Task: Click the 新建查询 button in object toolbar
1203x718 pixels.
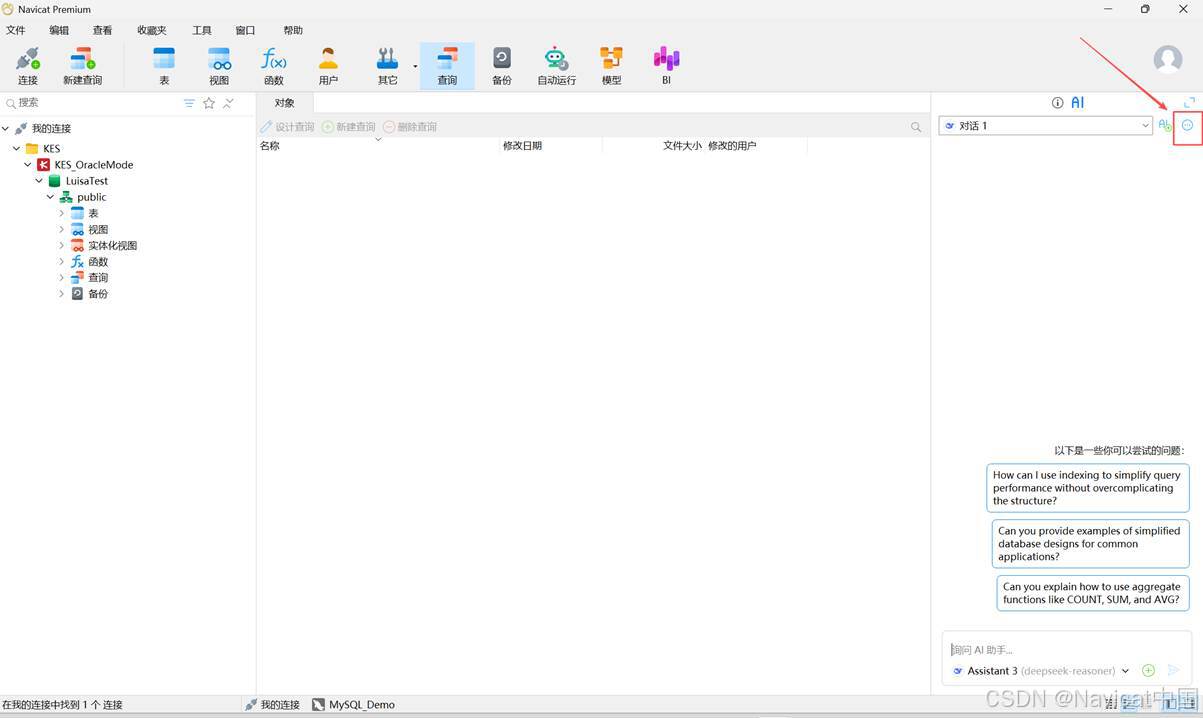Action: tap(348, 127)
